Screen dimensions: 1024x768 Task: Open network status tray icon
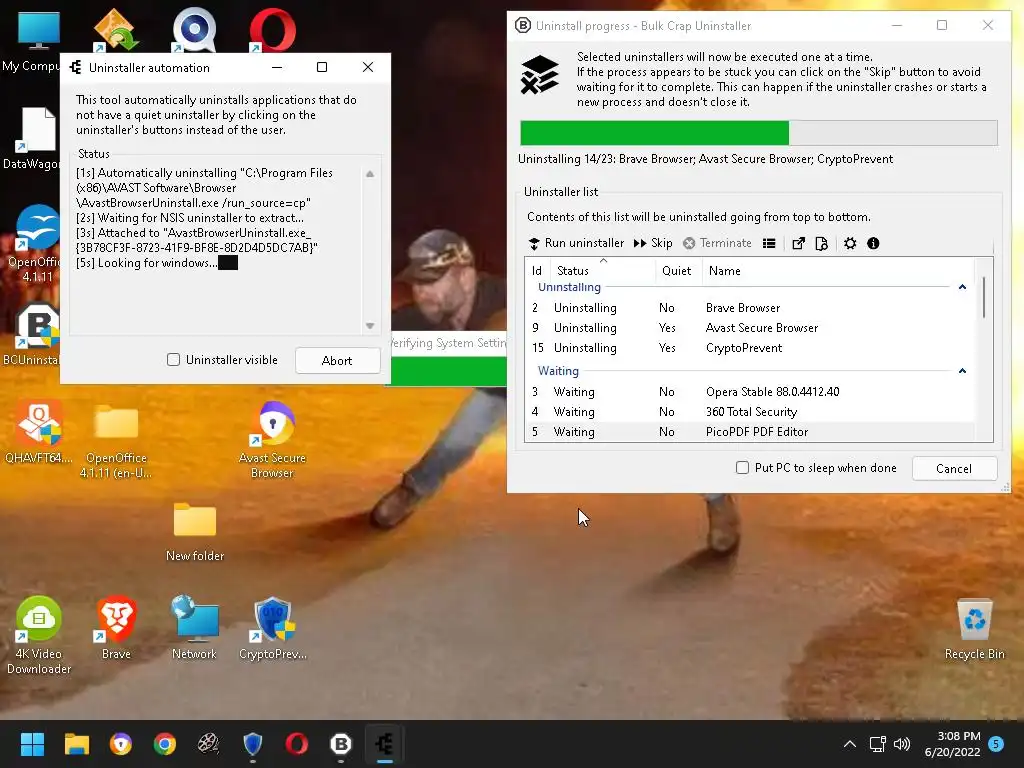(877, 744)
